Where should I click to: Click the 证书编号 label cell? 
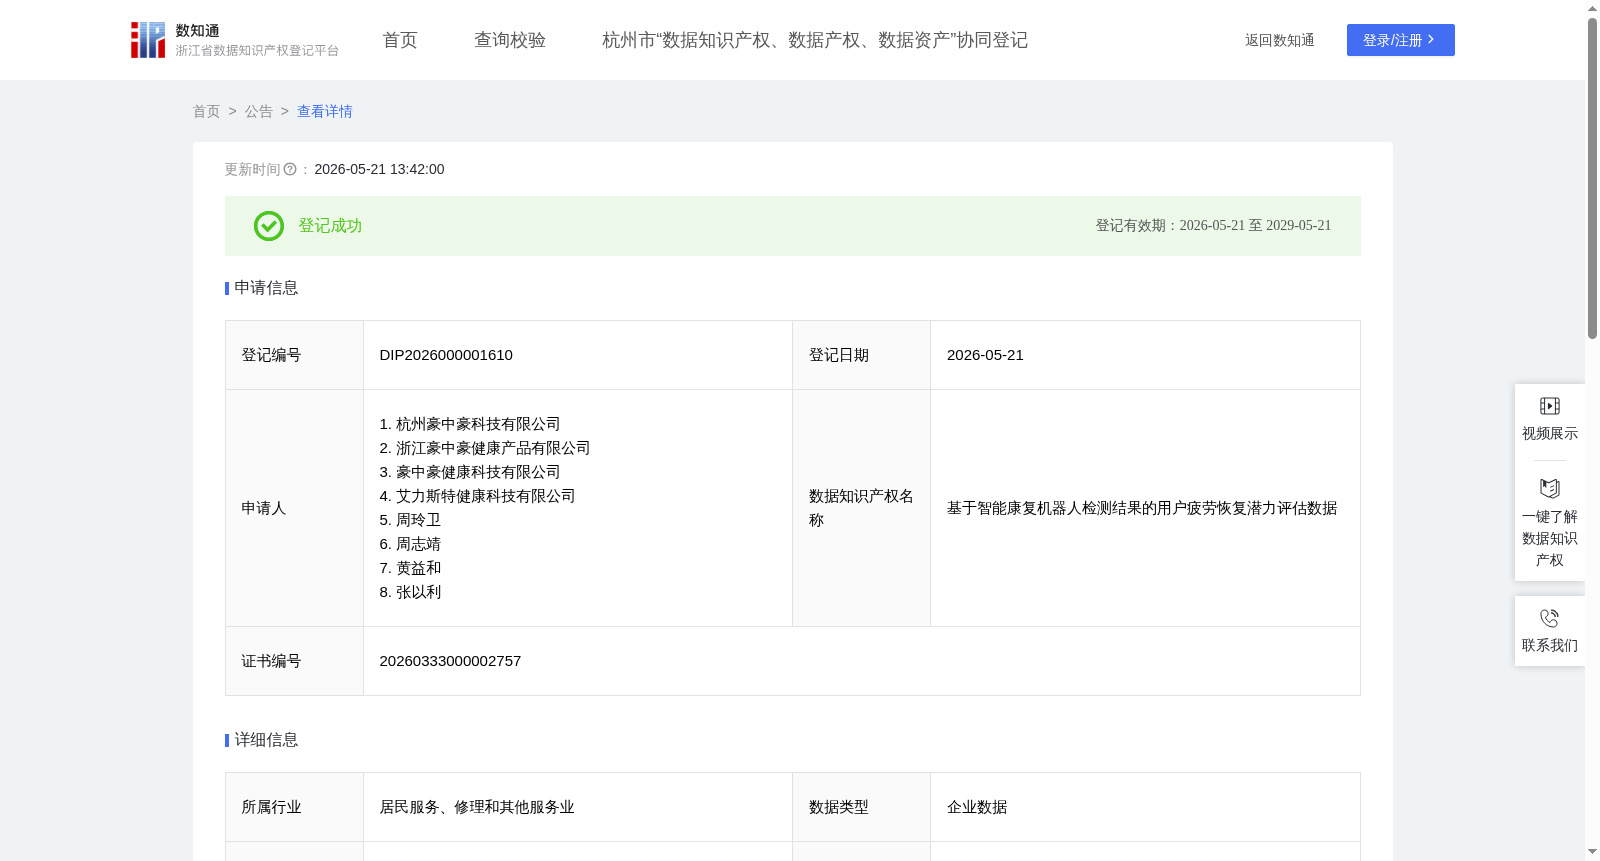click(294, 661)
